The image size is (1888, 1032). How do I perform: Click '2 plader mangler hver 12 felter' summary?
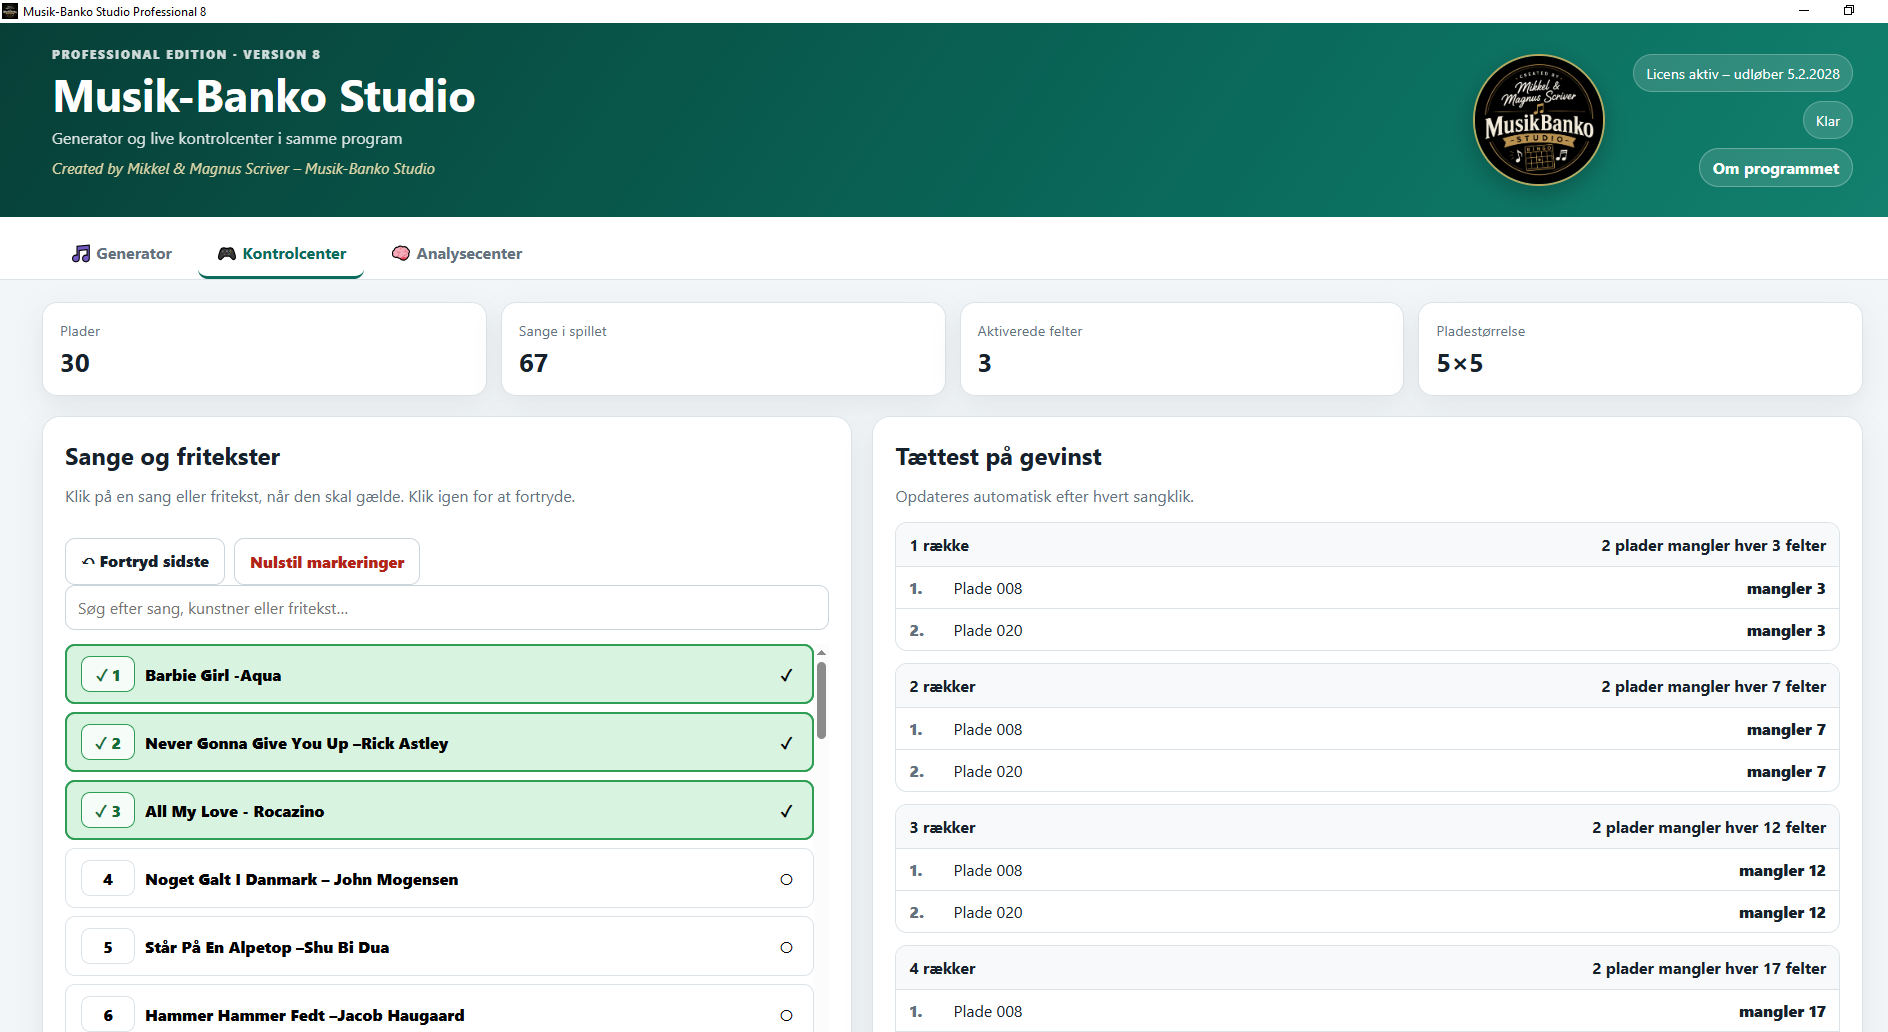[1709, 827]
